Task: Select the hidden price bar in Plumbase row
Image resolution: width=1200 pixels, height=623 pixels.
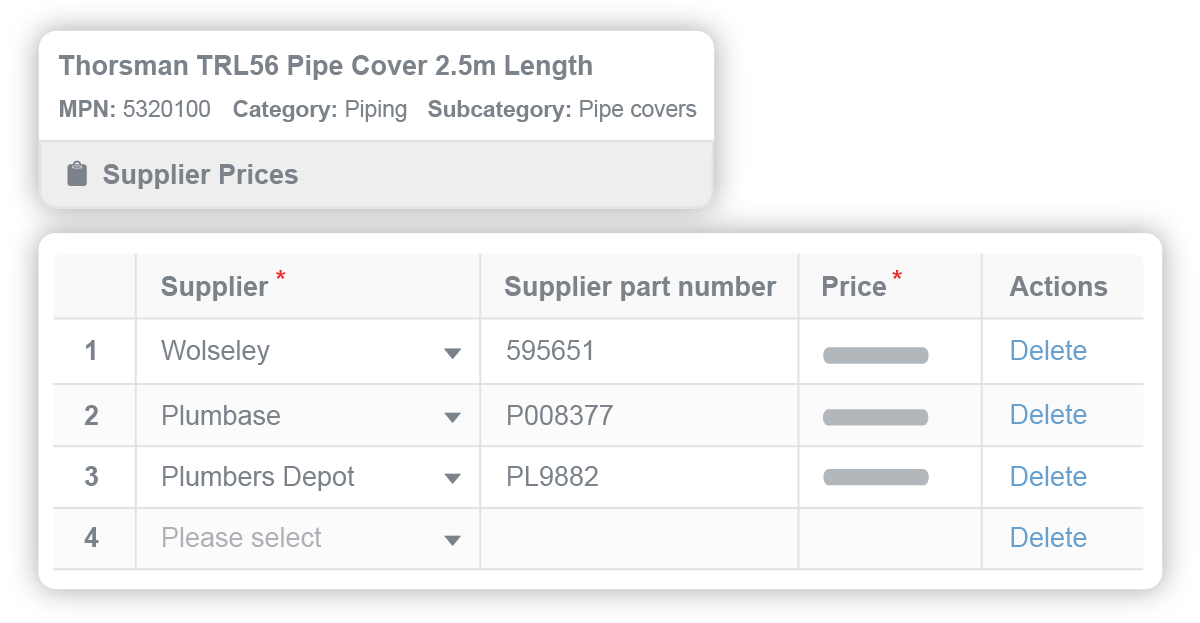Action: pyautogui.click(x=875, y=416)
